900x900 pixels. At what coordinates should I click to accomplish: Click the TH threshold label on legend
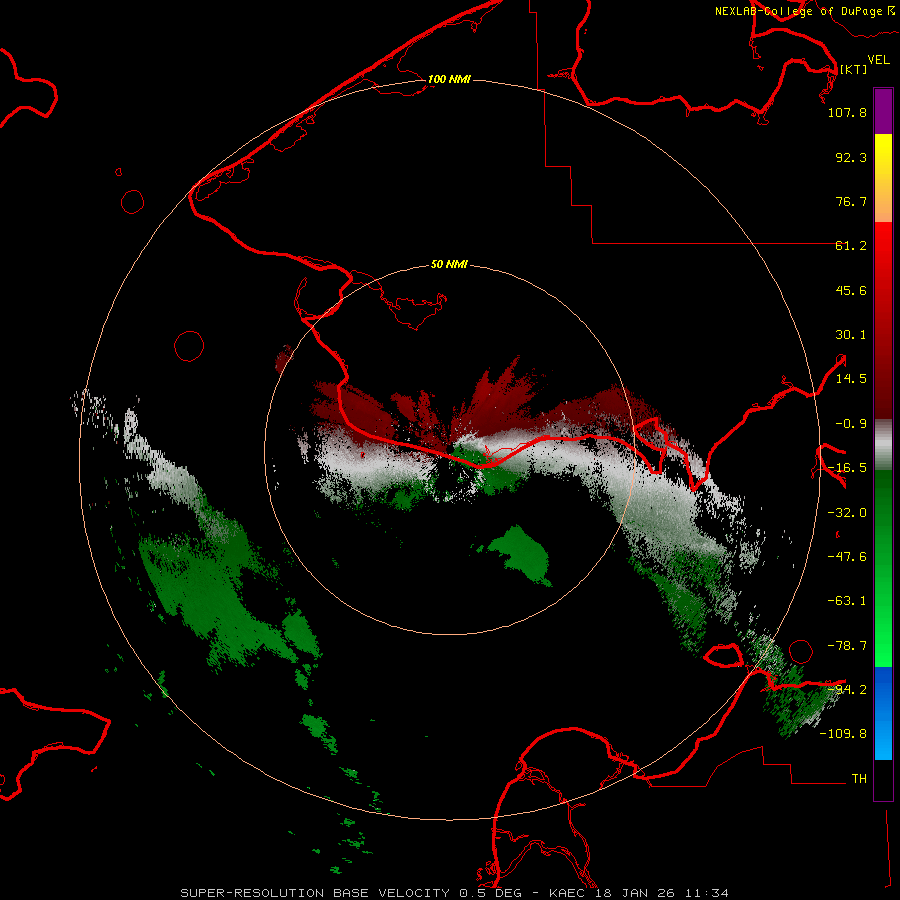(859, 778)
